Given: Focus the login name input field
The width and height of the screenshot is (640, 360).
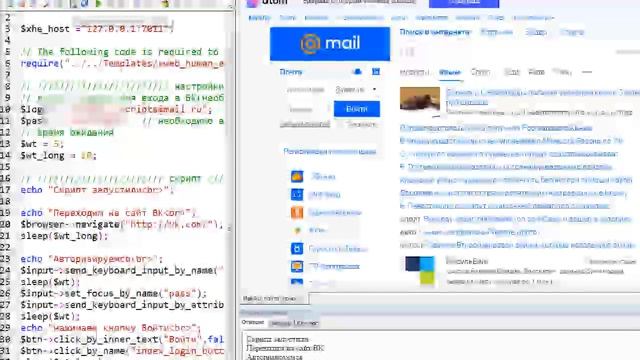Looking at the screenshot, I should [306, 89].
